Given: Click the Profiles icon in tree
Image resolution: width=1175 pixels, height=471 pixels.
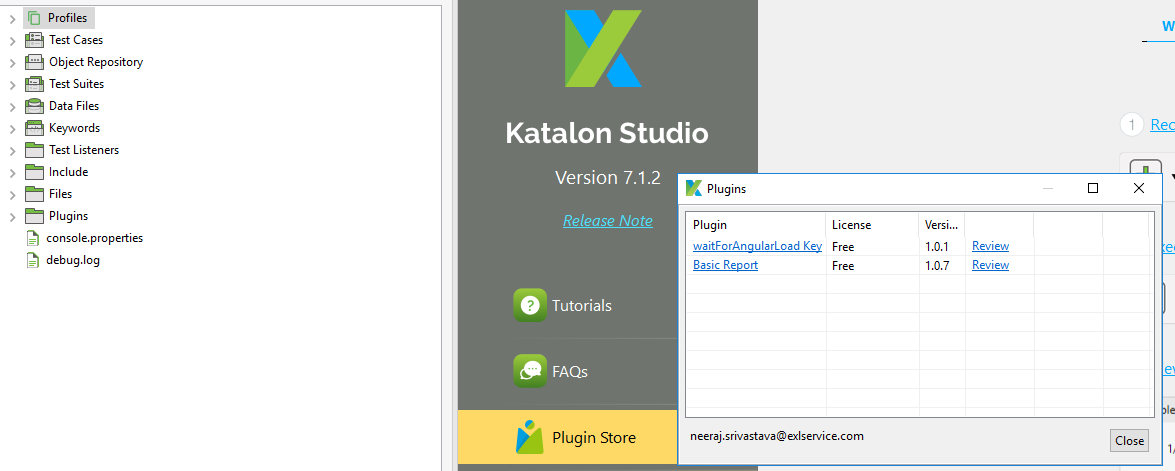Looking at the screenshot, I should [34, 18].
